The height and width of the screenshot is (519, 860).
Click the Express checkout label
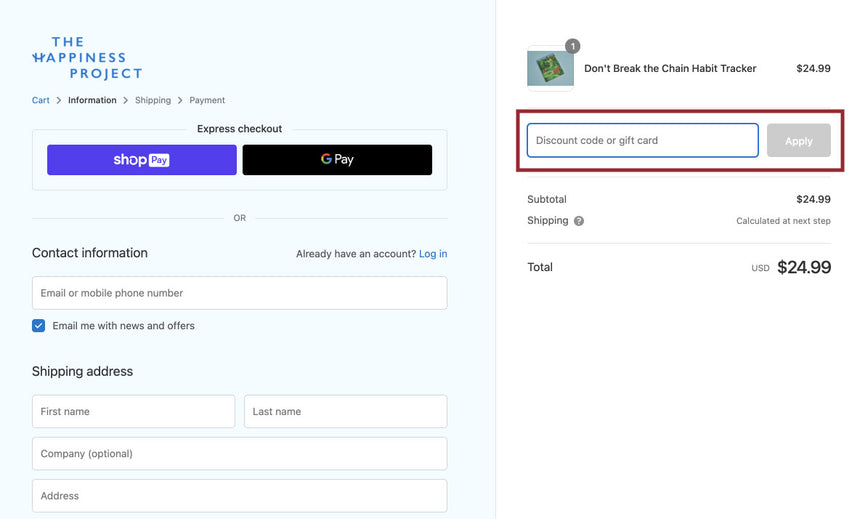tap(240, 129)
